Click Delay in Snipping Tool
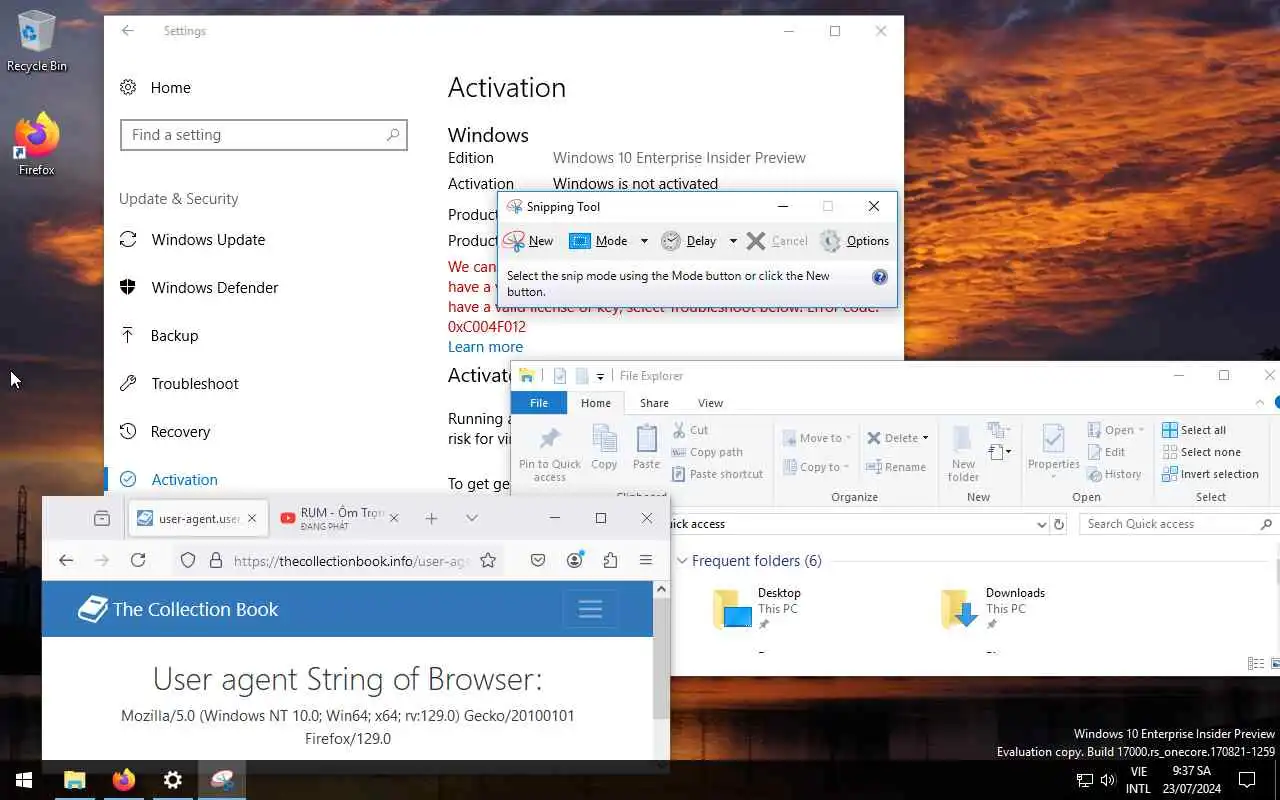The image size is (1280, 800). [x=688, y=241]
